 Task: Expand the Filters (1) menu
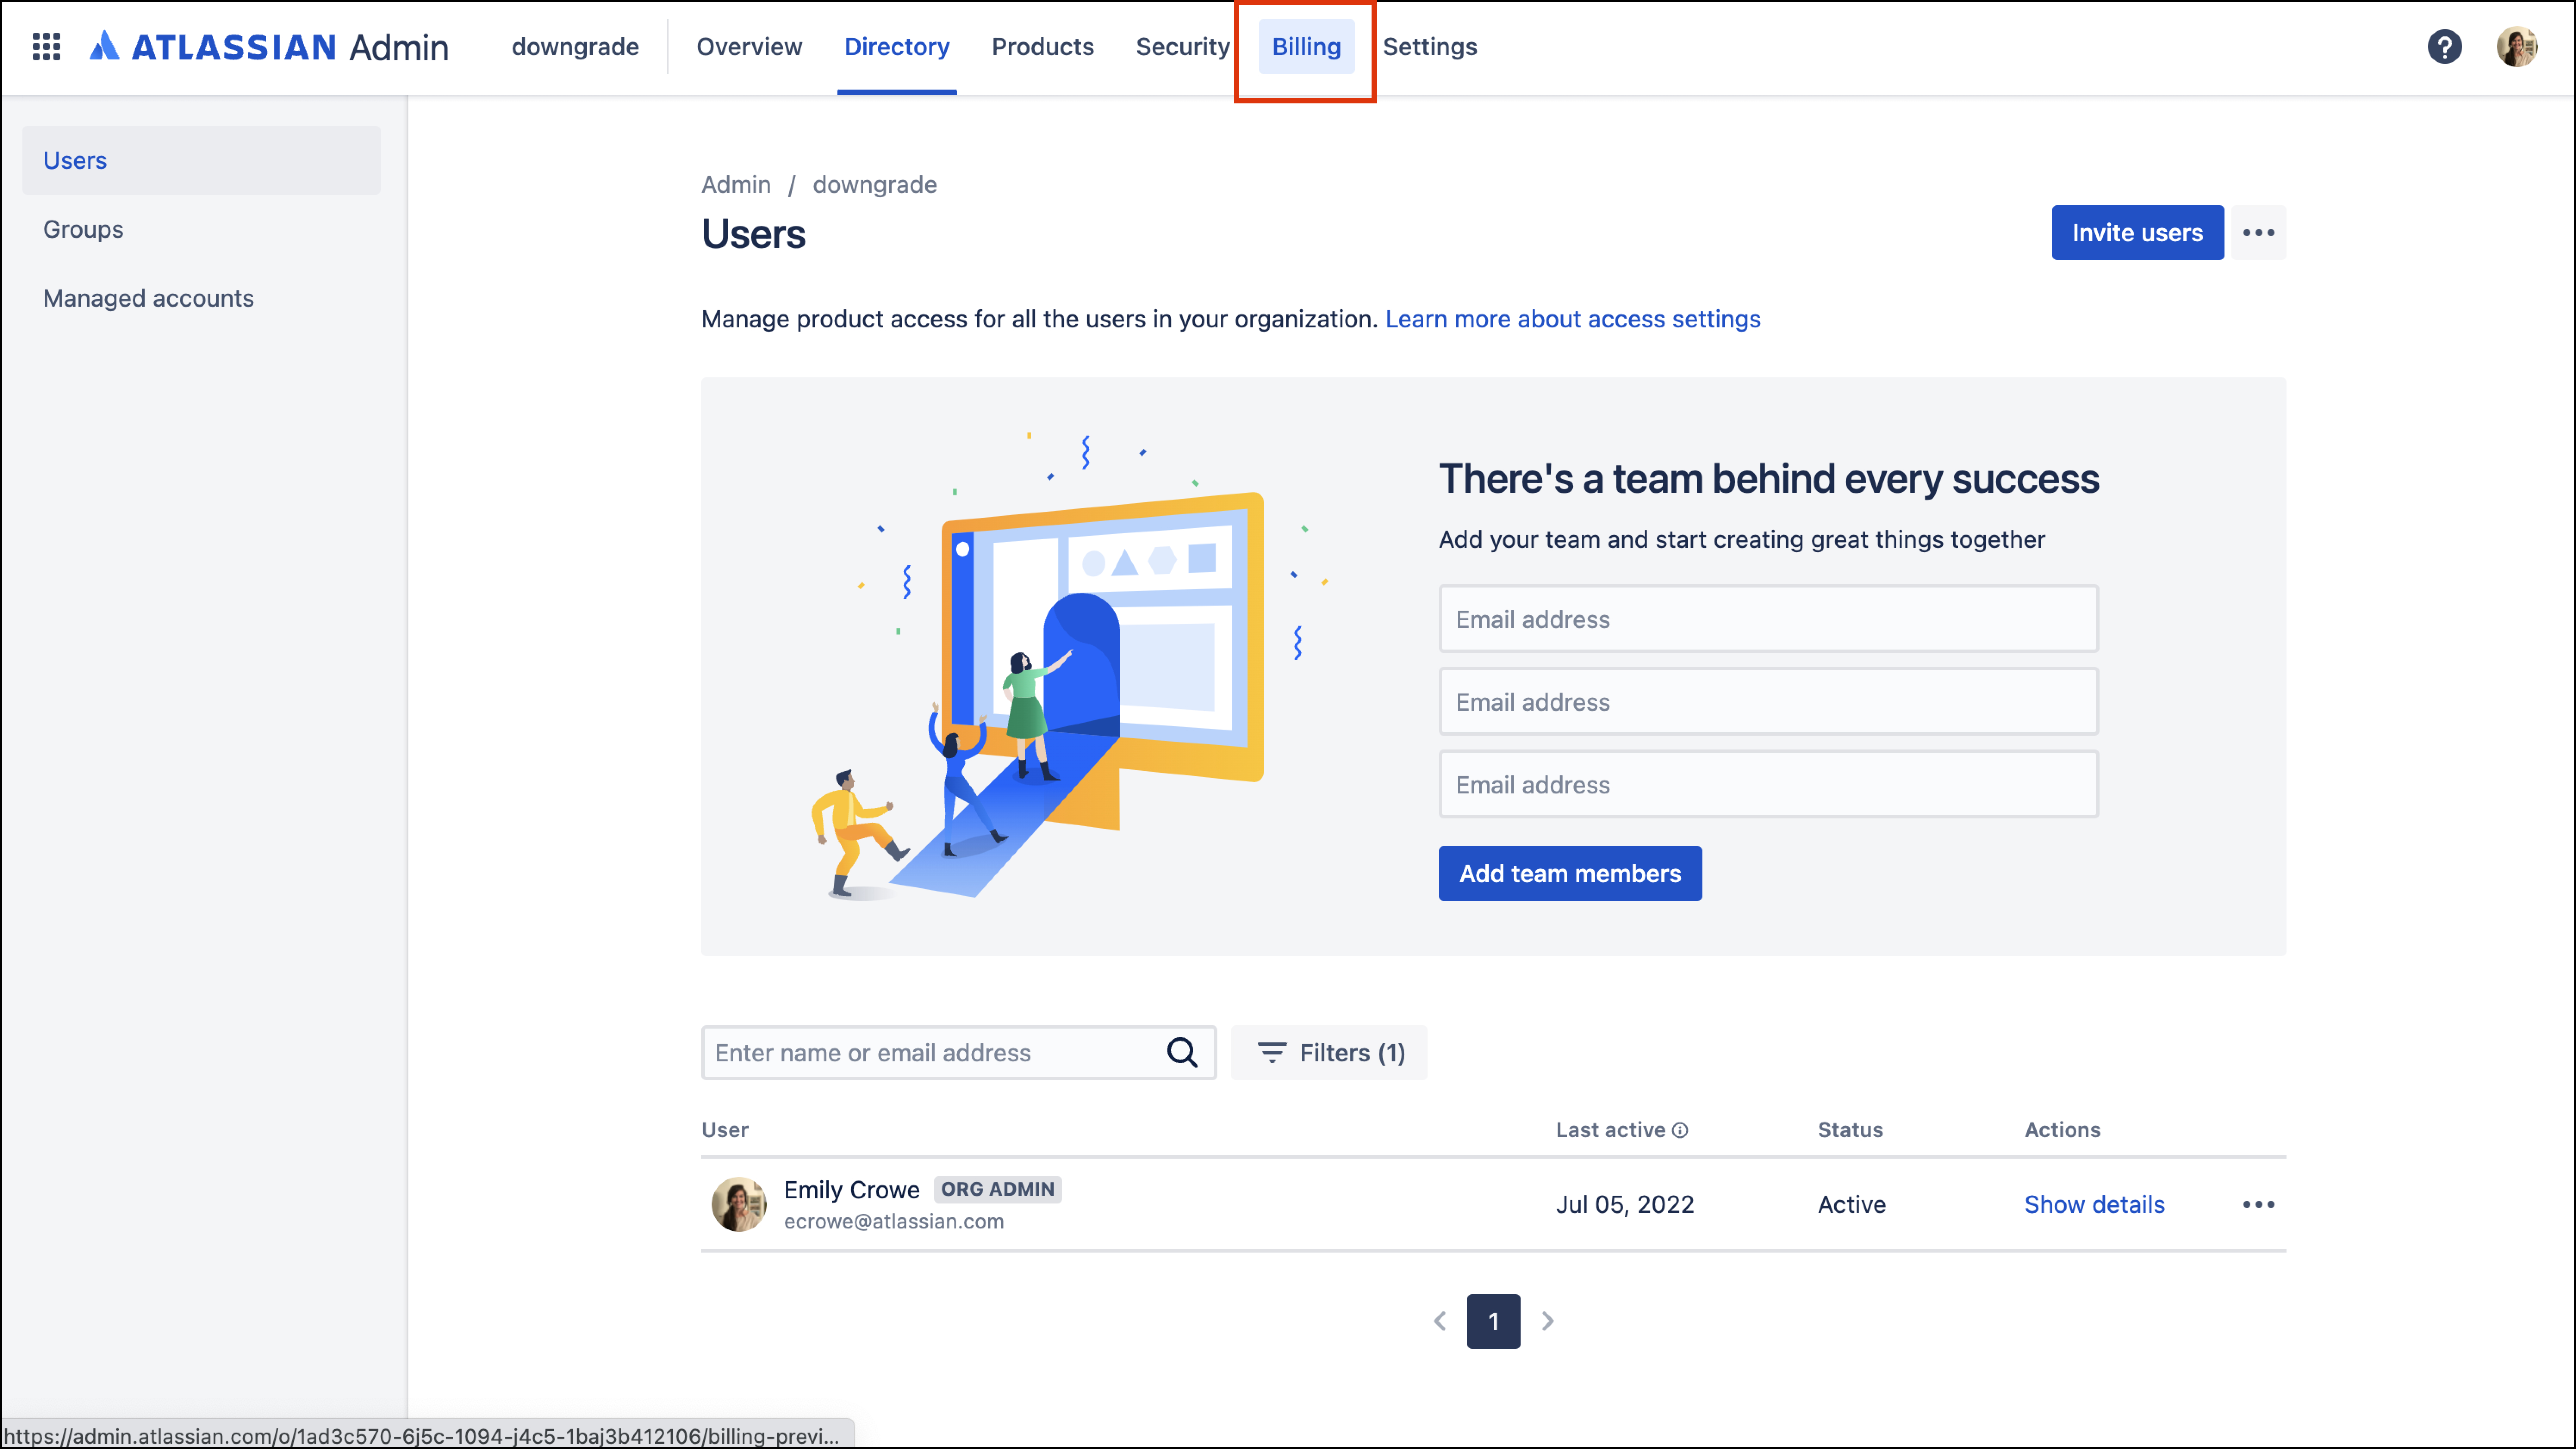coord(1329,1052)
